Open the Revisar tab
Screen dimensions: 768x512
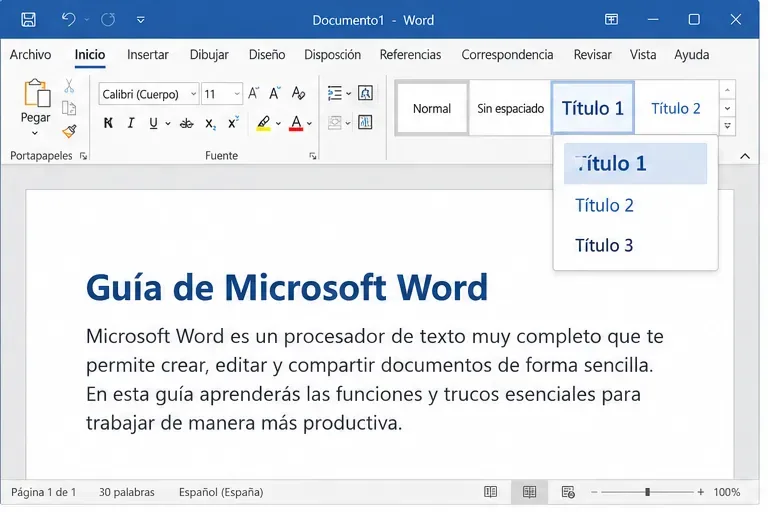point(593,54)
